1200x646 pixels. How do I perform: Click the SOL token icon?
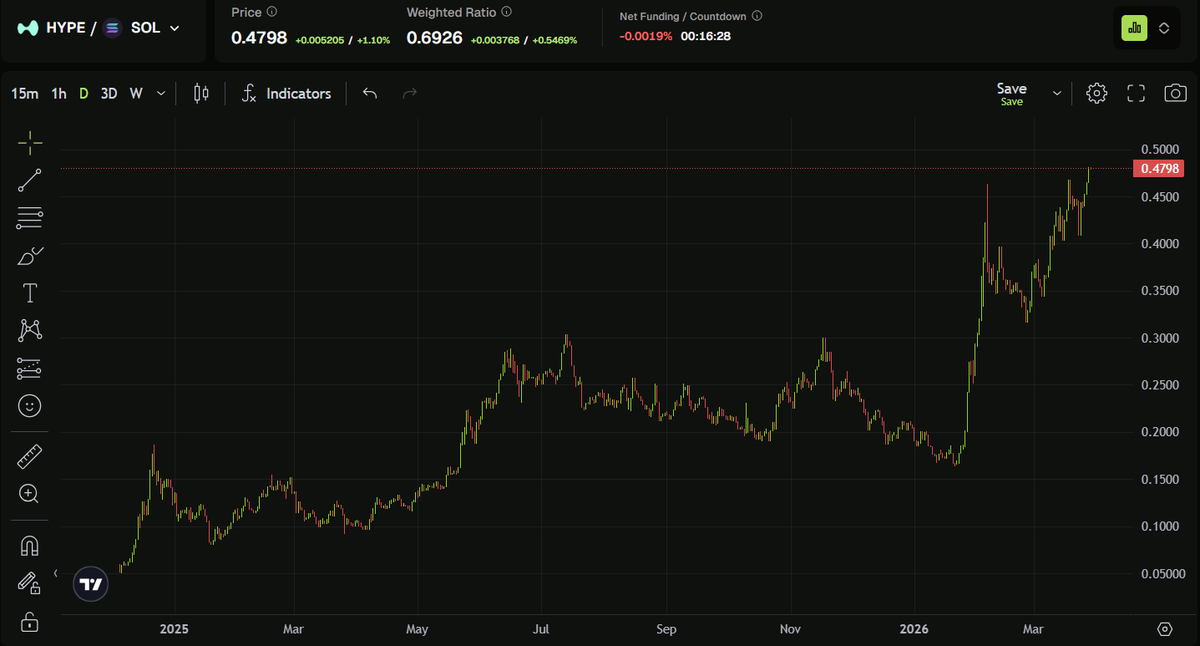point(113,28)
